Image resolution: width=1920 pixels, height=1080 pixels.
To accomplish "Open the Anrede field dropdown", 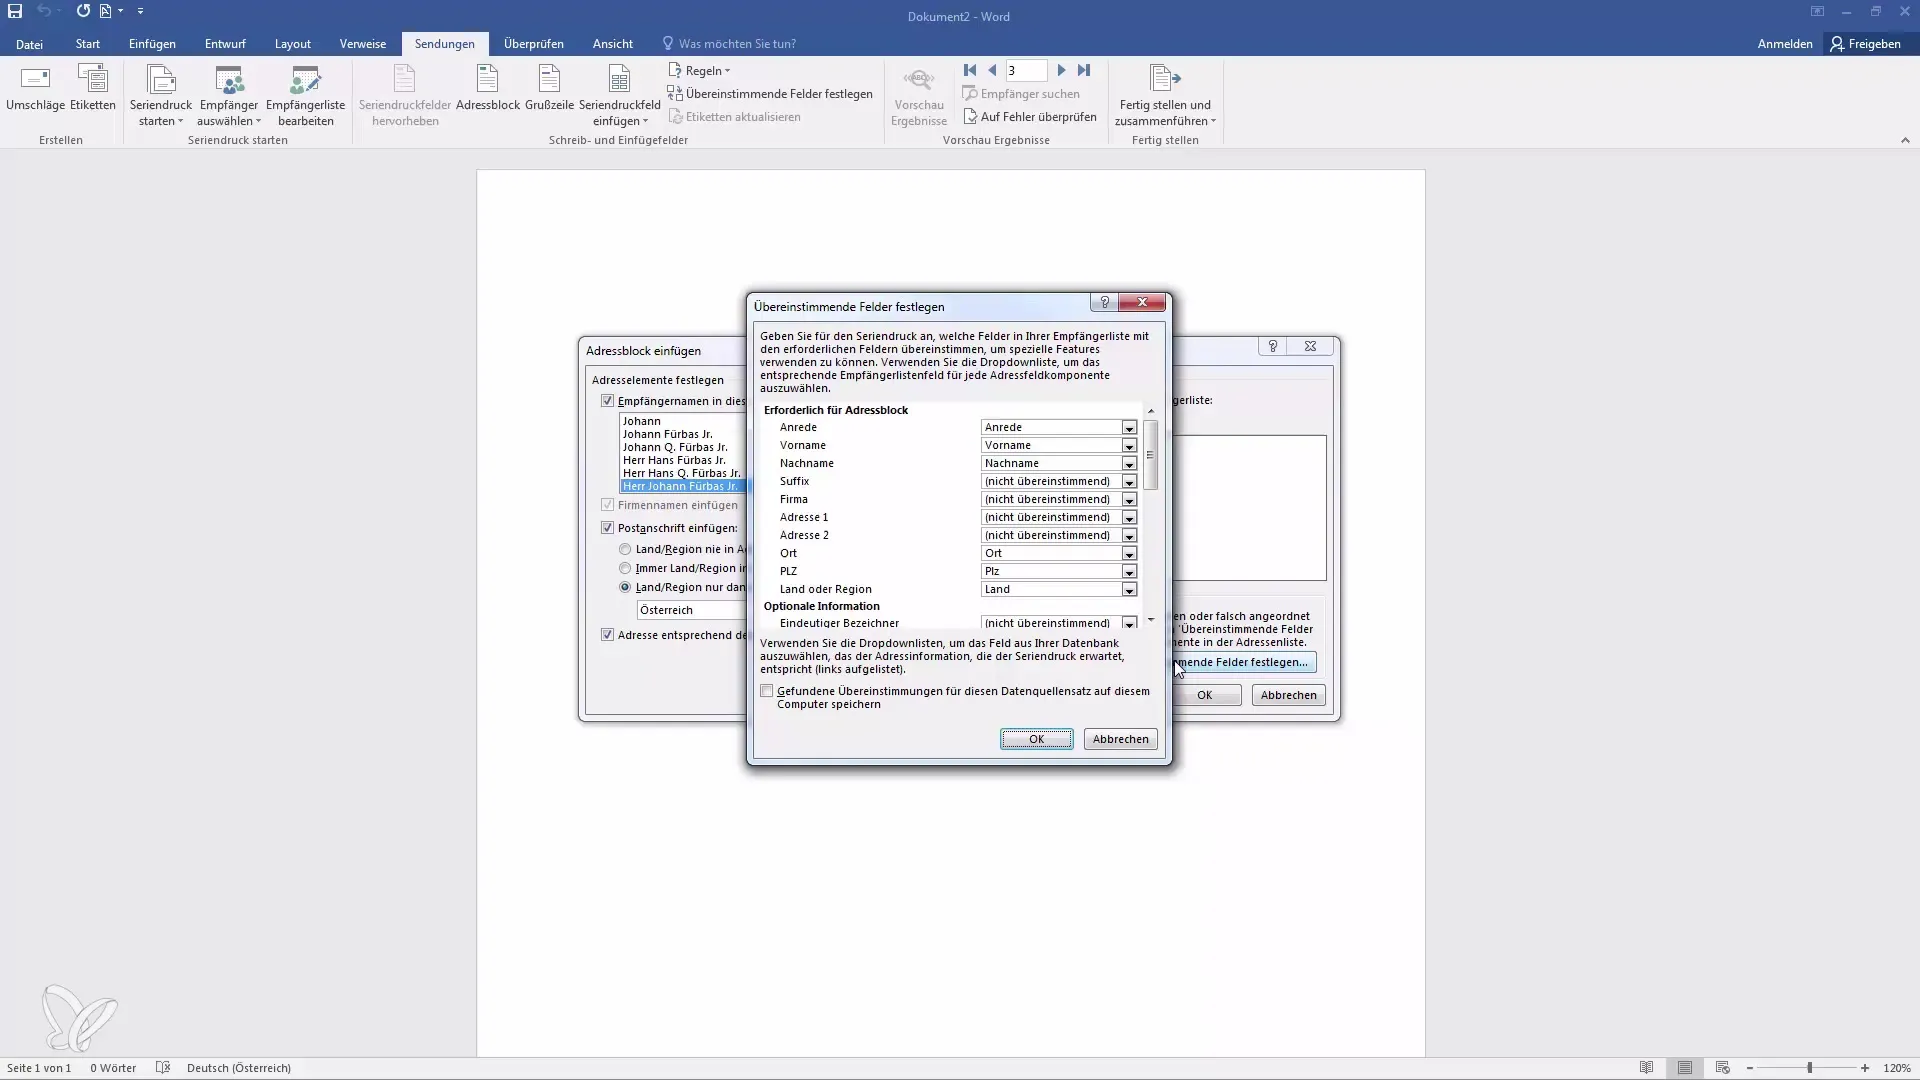I will (1129, 428).
